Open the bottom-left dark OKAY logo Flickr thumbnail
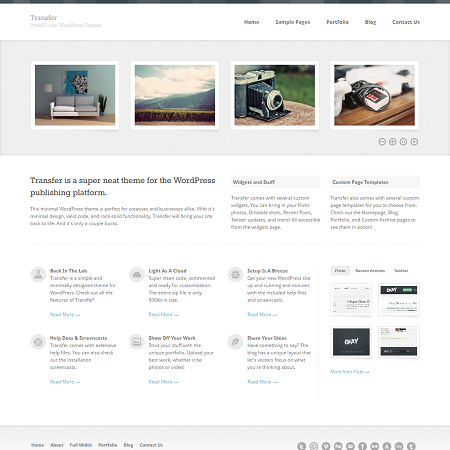This screenshot has height=450, width=450. (x=351, y=342)
